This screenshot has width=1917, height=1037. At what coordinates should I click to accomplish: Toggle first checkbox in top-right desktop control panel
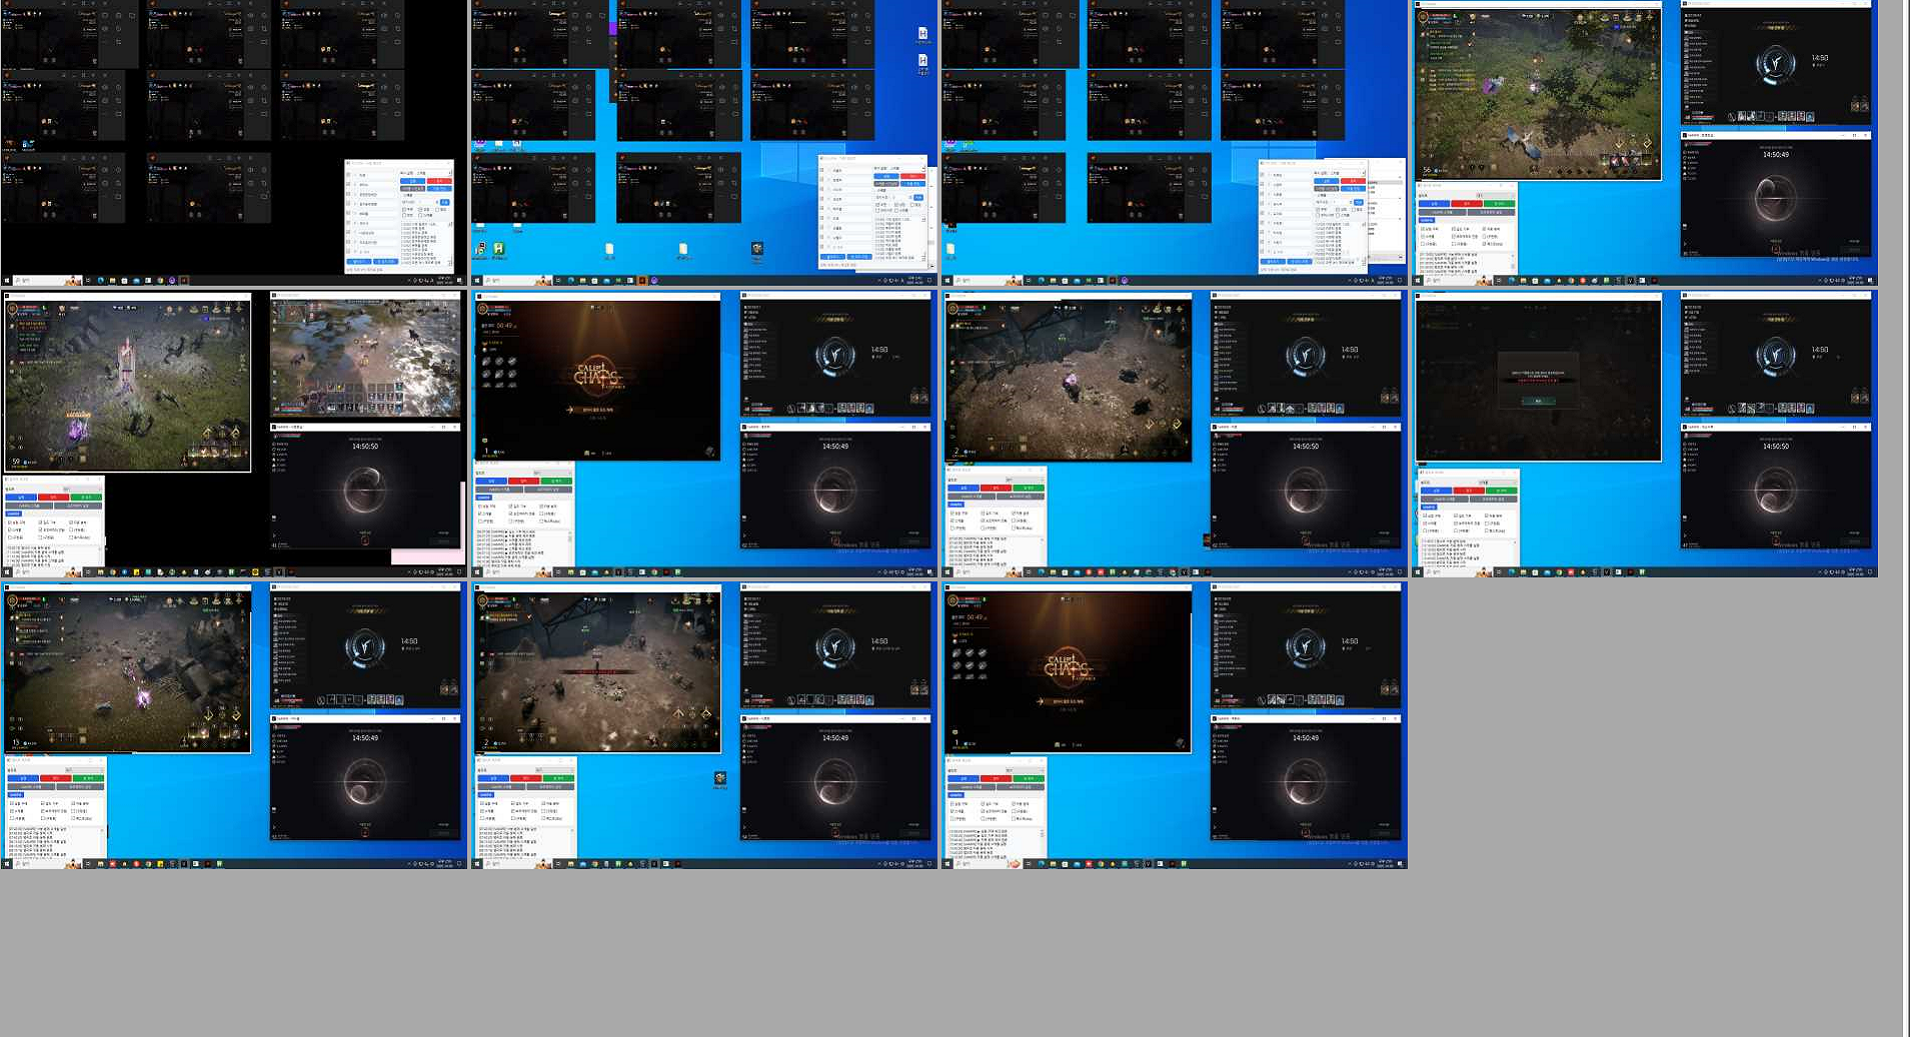[1424, 229]
